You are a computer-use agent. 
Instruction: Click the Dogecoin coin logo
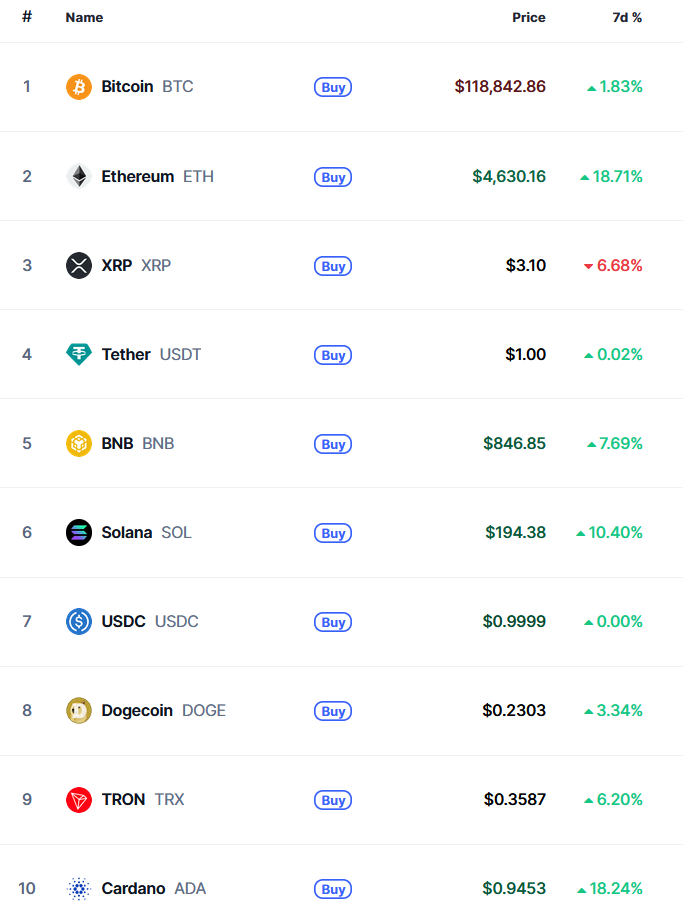pos(78,711)
